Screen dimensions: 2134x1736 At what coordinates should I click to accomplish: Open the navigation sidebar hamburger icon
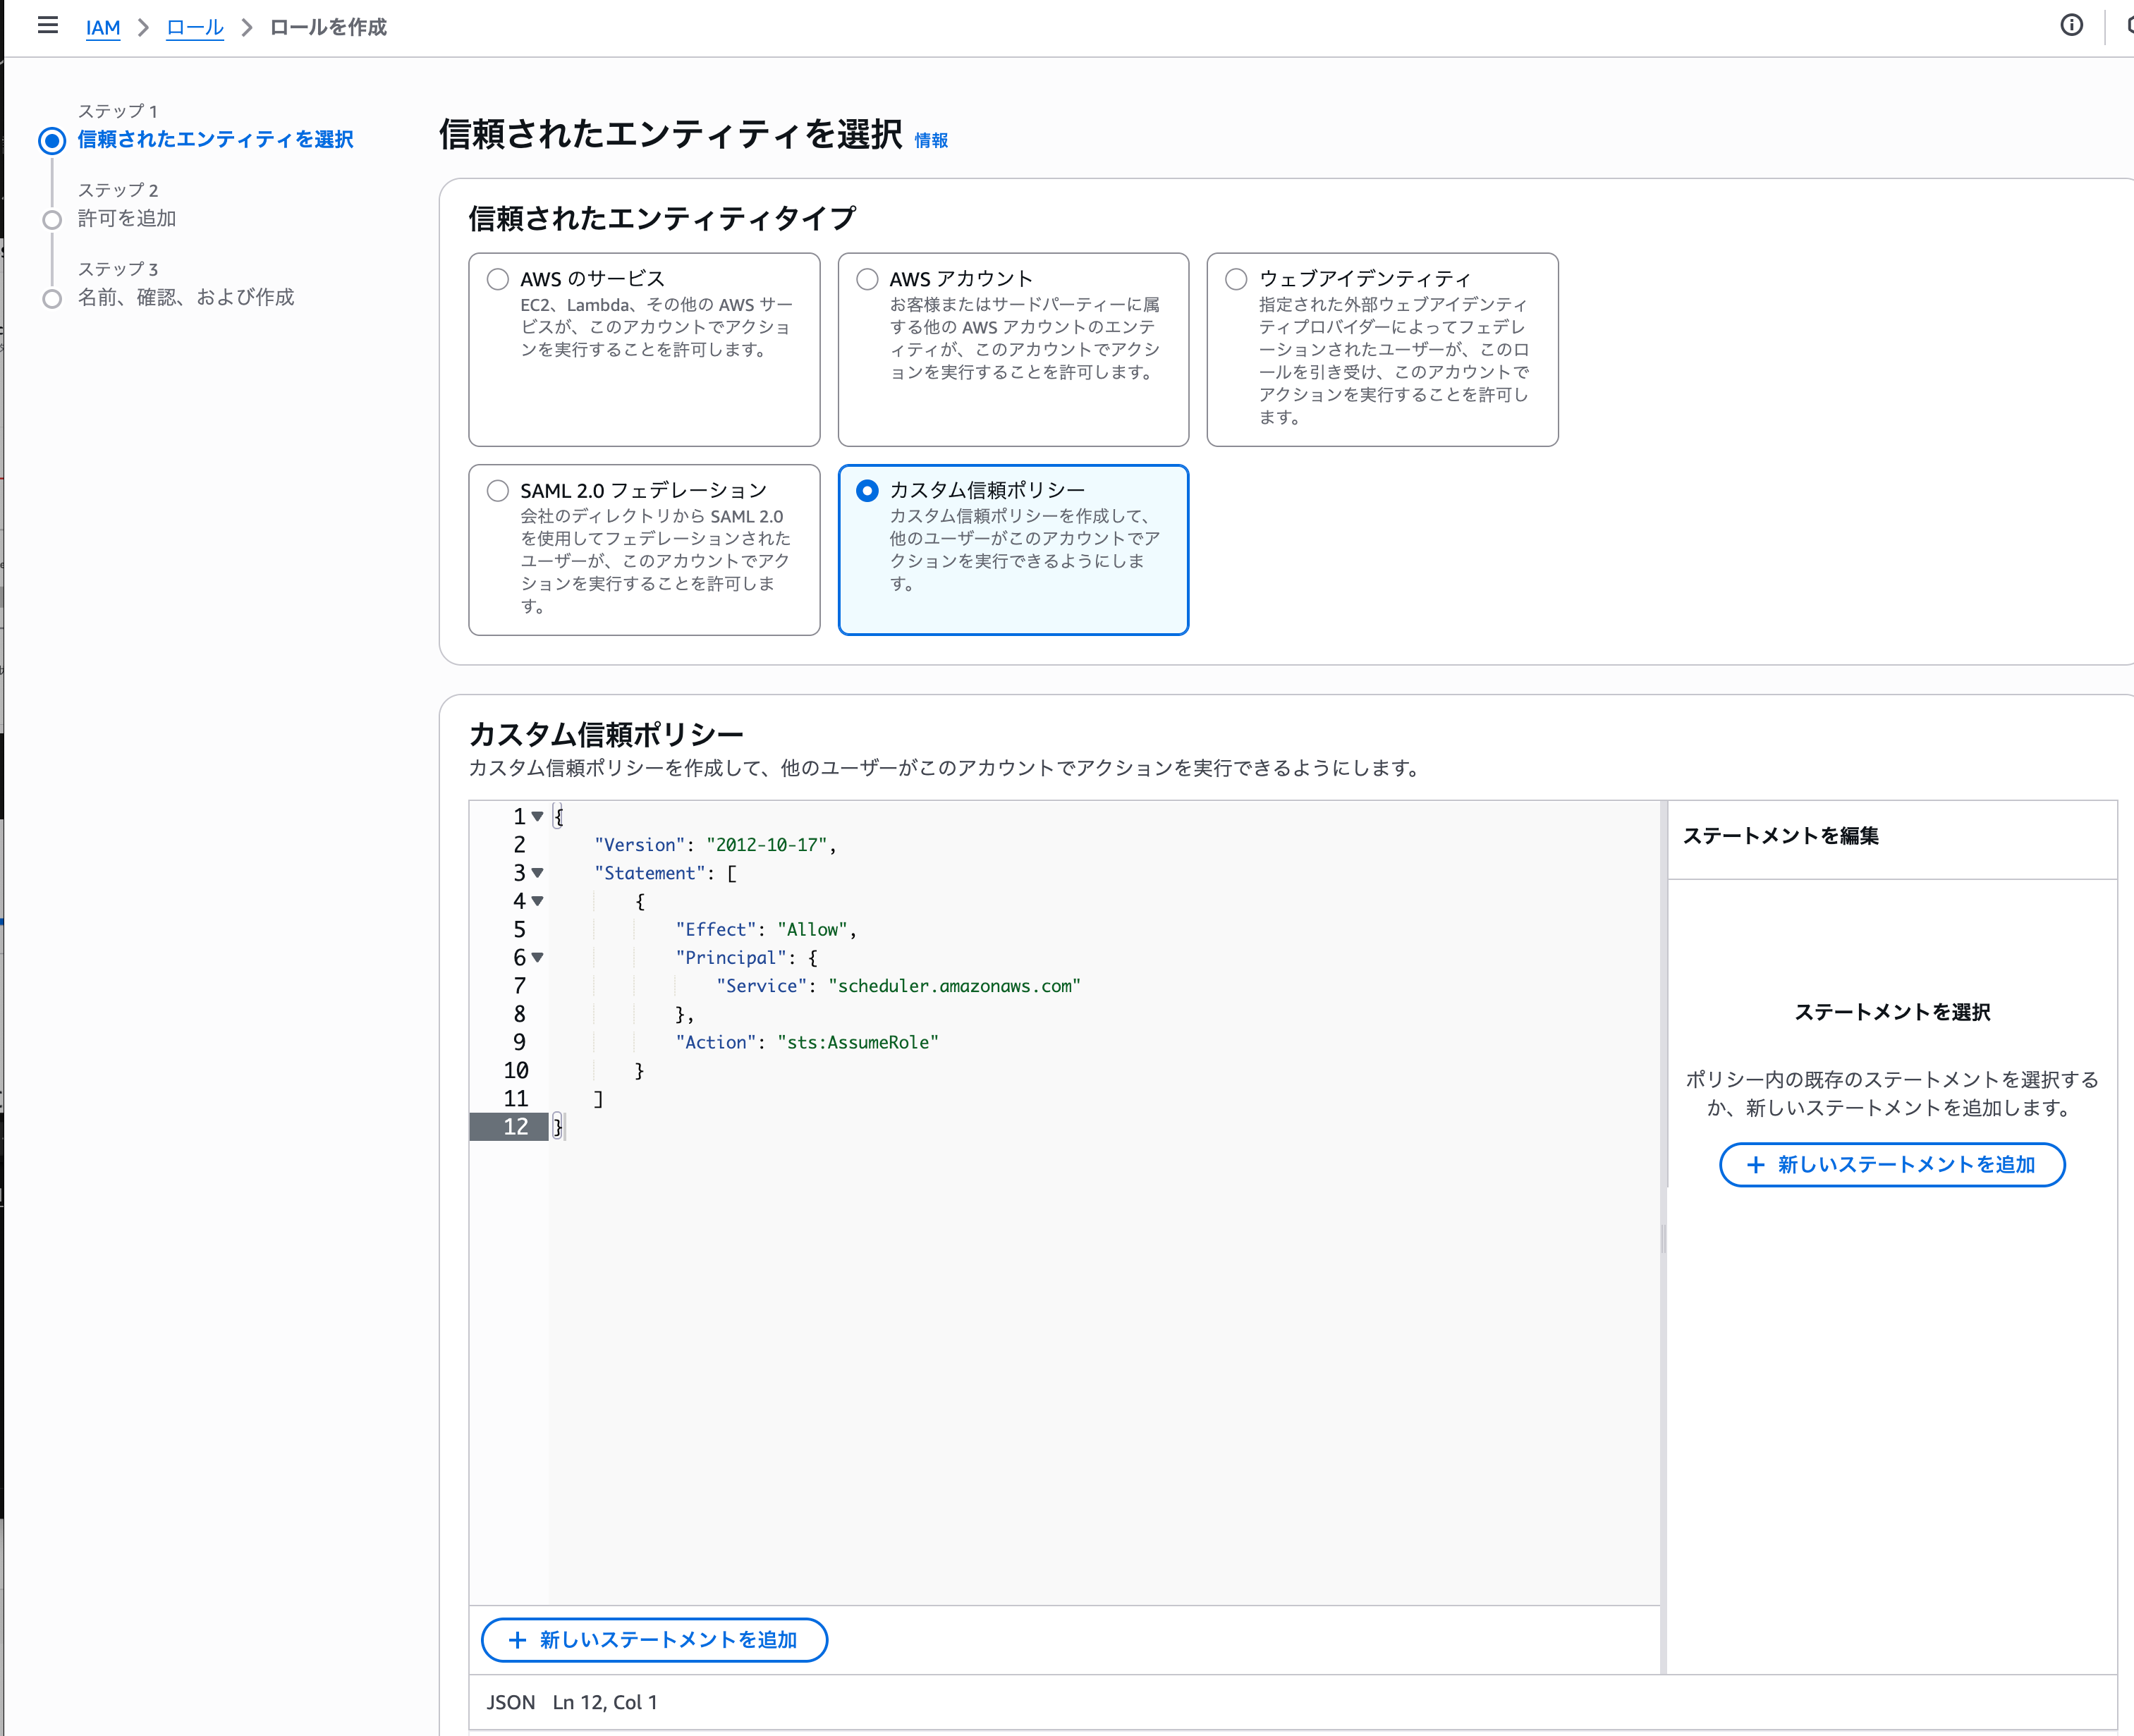click(47, 25)
